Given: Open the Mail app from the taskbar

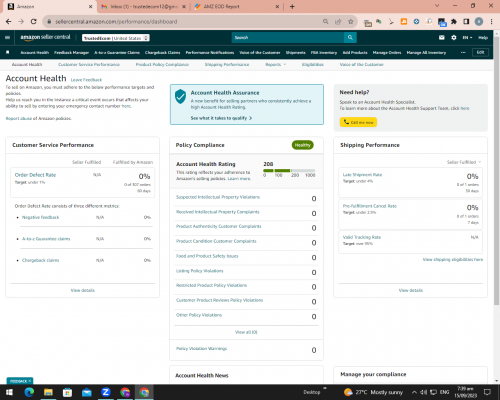Looking at the screenshot, I should [87, 392].
